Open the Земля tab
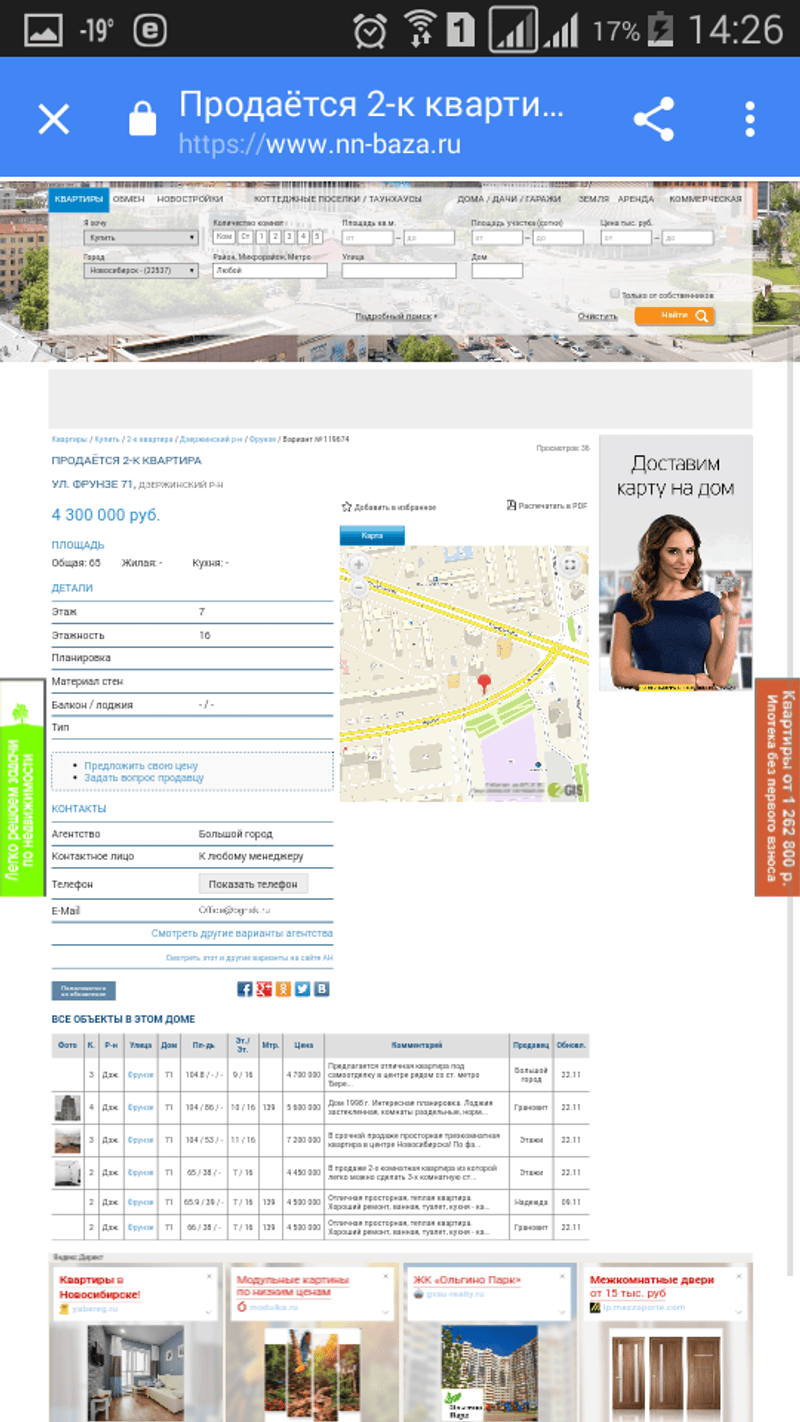Viewport: 800px width, 1422px height. 593,199
